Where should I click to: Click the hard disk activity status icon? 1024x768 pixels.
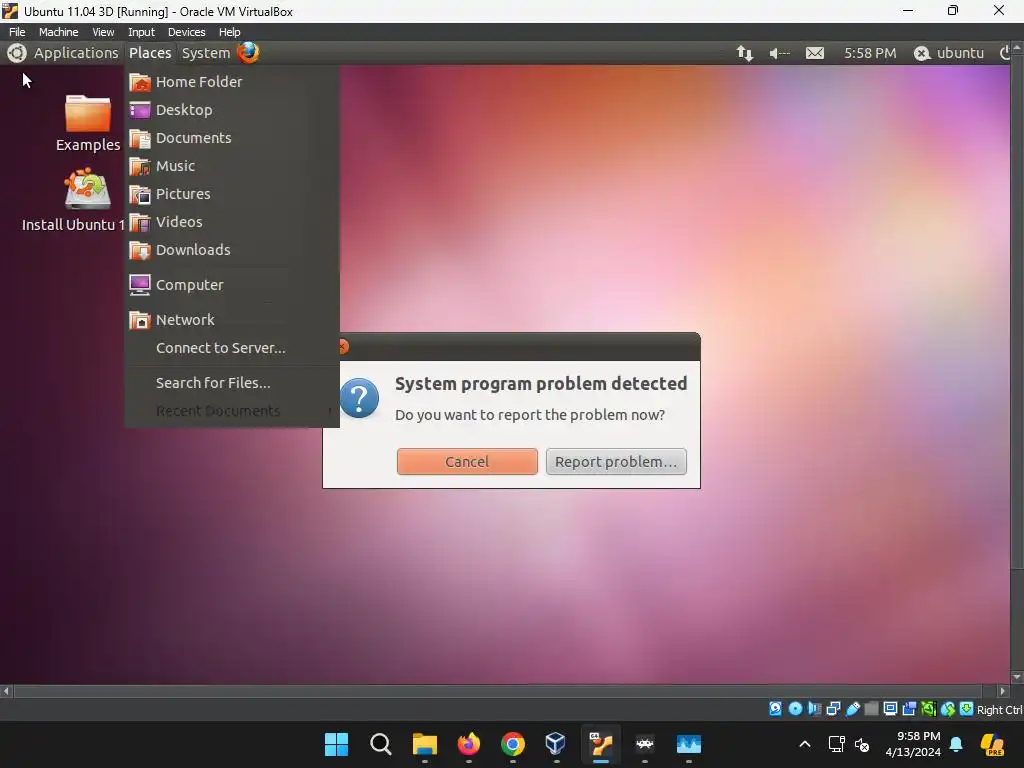(775, 709)
